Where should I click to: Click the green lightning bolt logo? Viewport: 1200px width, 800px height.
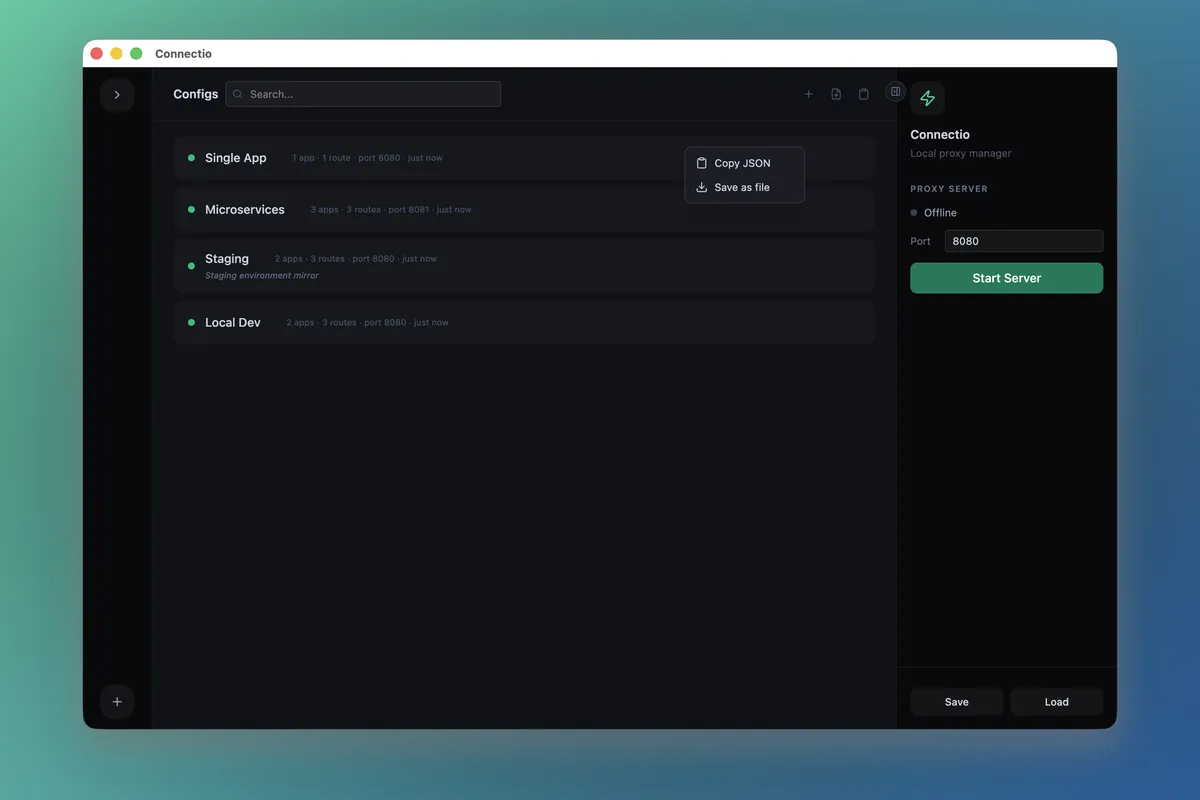pos(928,98)
